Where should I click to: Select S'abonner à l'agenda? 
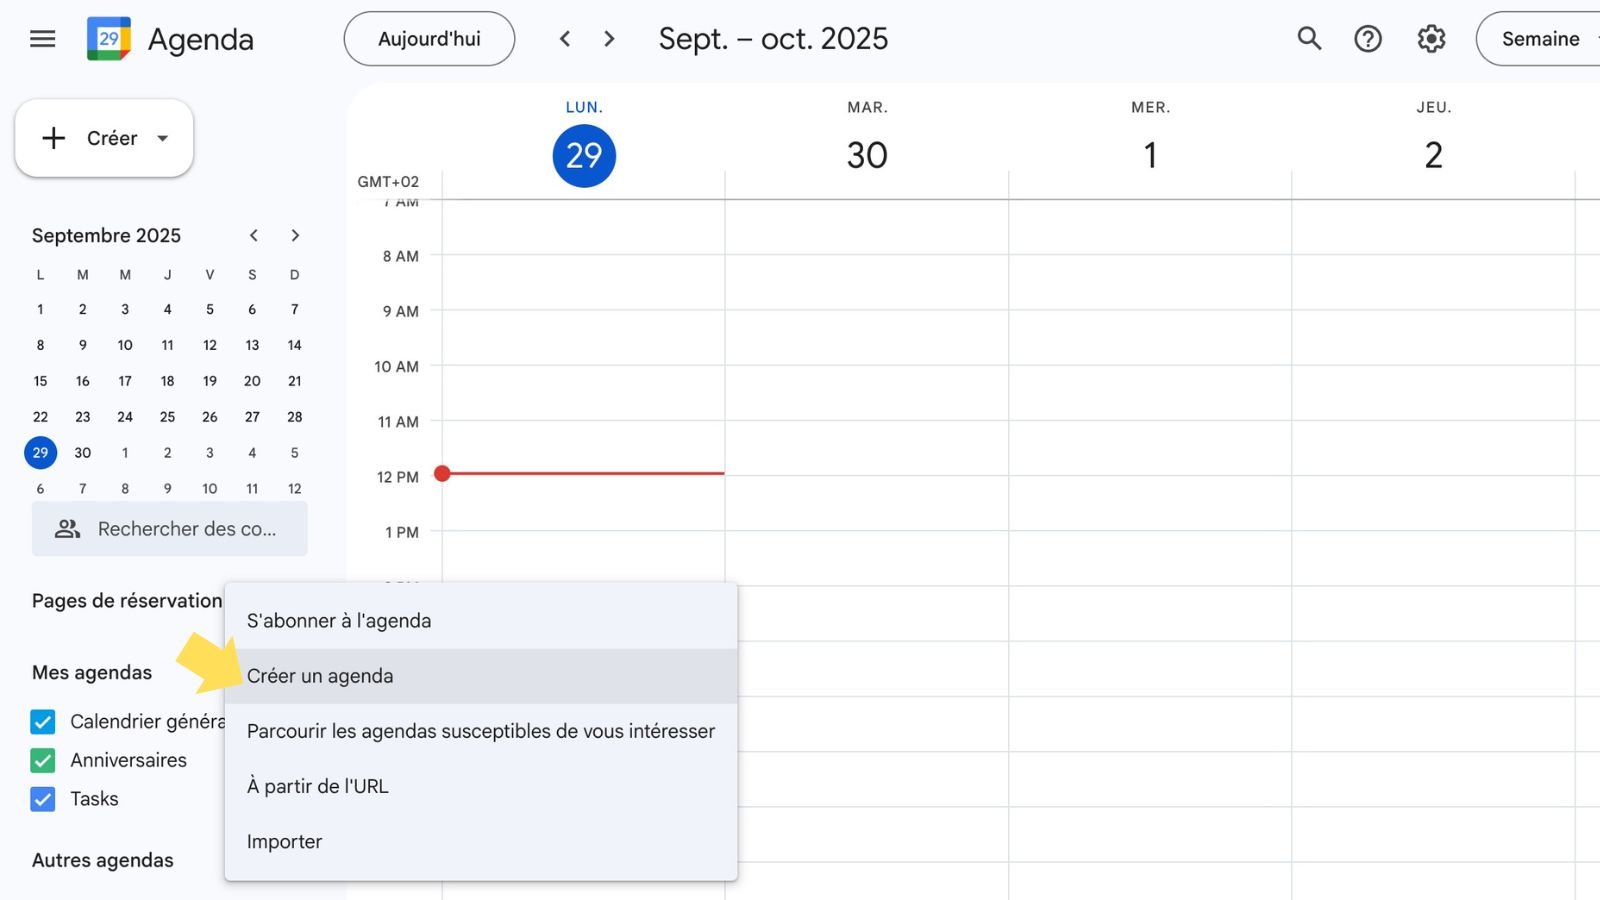339,620
